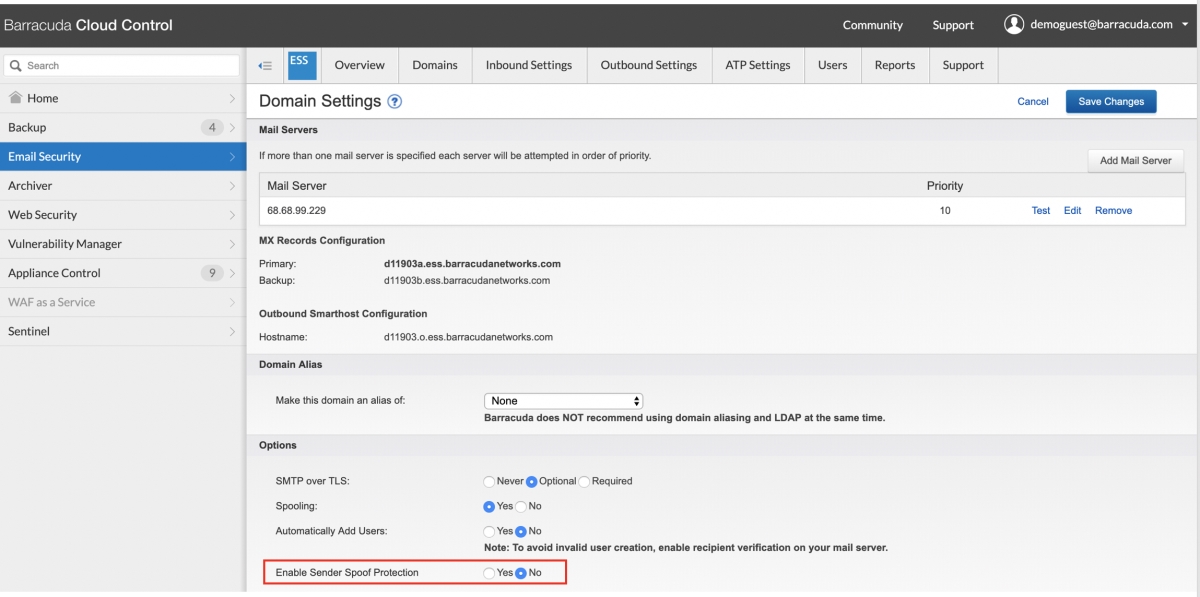Click the user avatar icon
The image size is (1200, 597).
click(1015, 24)
